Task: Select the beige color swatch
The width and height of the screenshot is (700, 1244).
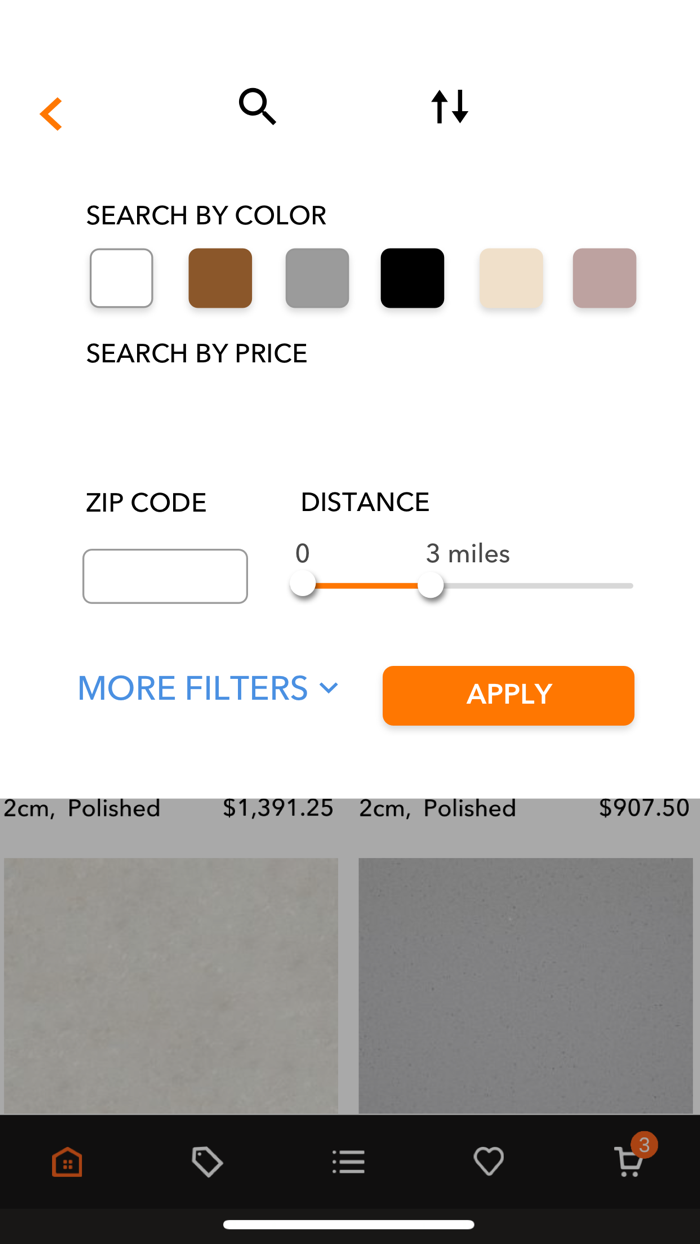Action: [510, 278]
